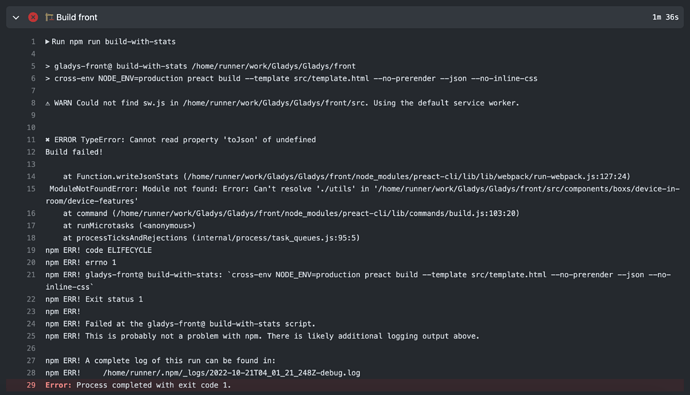Click the gladys-front@ build-with-stats line 5

tap(200, 66)
